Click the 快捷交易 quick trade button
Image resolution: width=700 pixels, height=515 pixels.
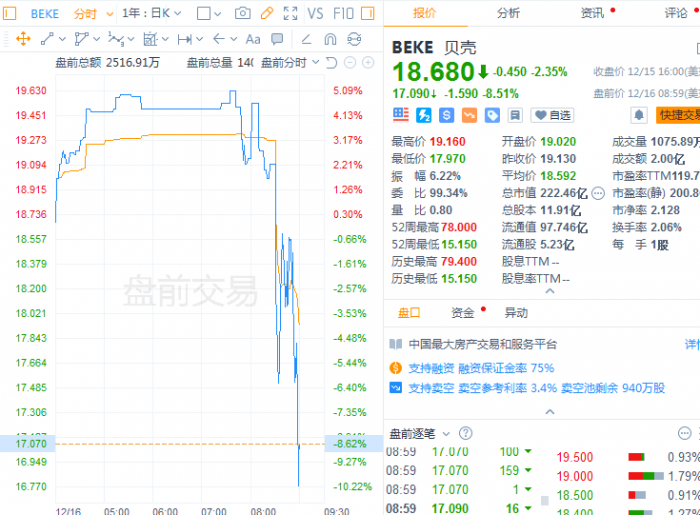678,115
